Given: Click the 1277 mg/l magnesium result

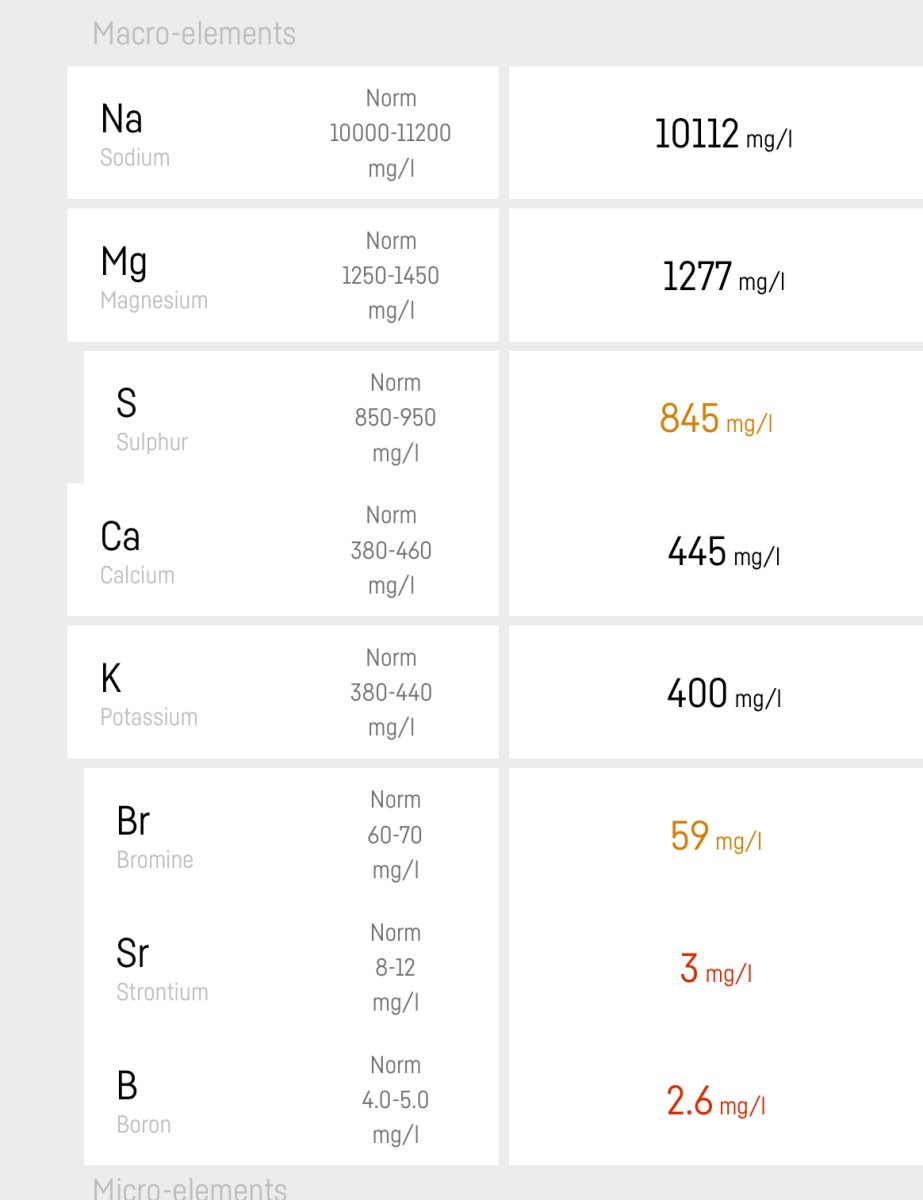Looking at the screenshot, I should [x=724, y=277].
